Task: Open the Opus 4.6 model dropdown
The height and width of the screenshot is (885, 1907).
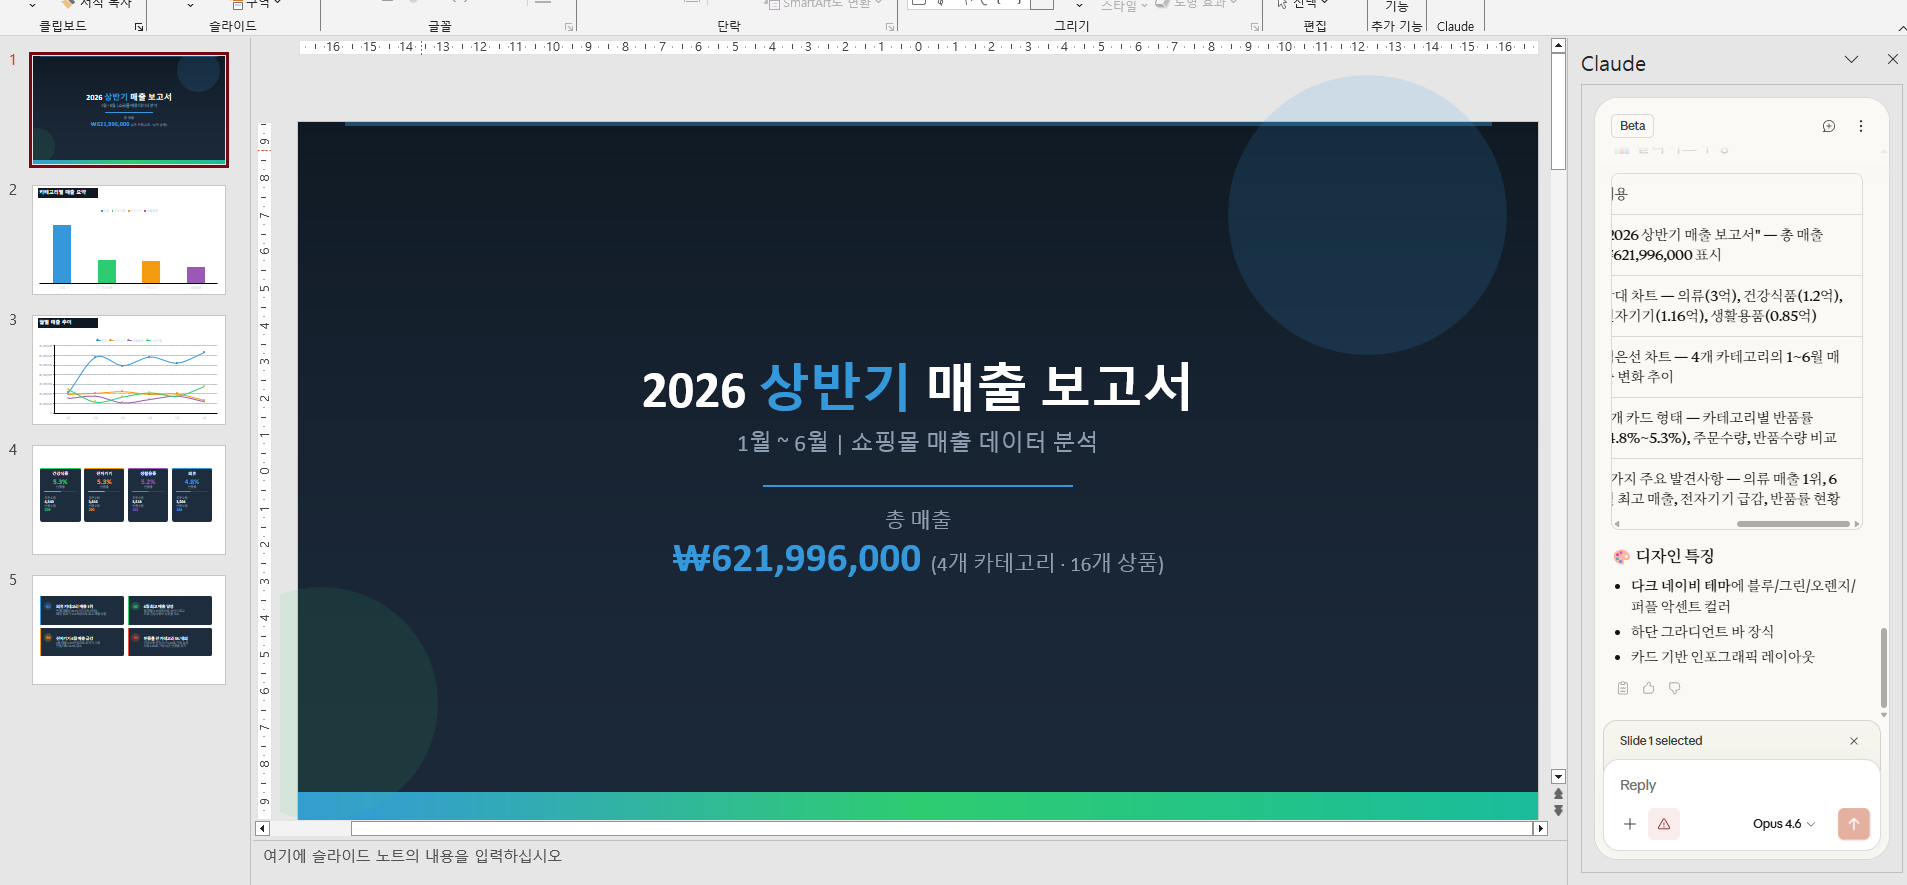Action: tap(1782, 824)
